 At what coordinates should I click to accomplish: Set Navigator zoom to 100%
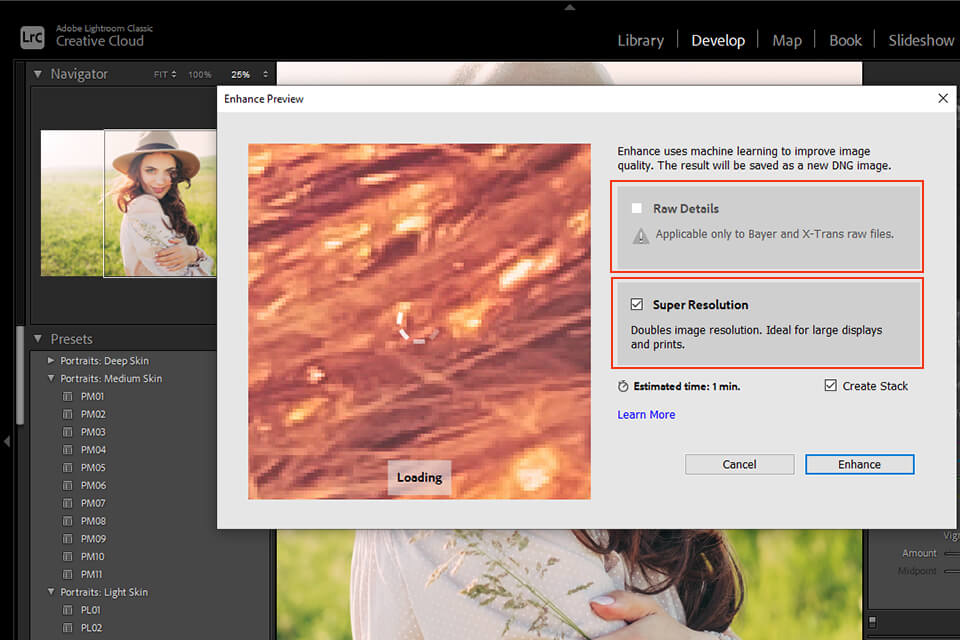(x=200, y=74)
